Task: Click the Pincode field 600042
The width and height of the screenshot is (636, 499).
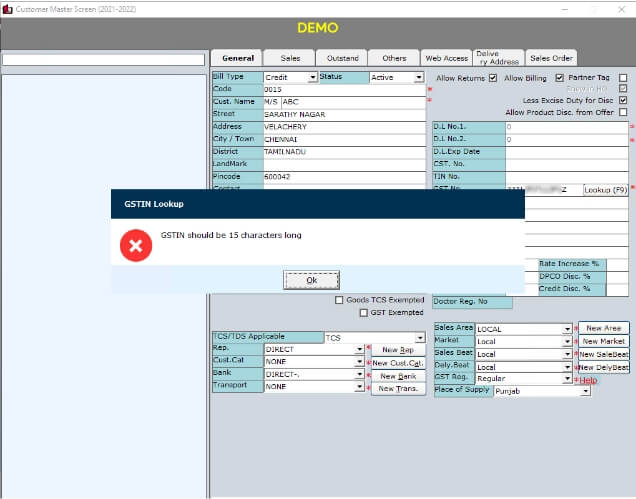Action: coord(344,176)
